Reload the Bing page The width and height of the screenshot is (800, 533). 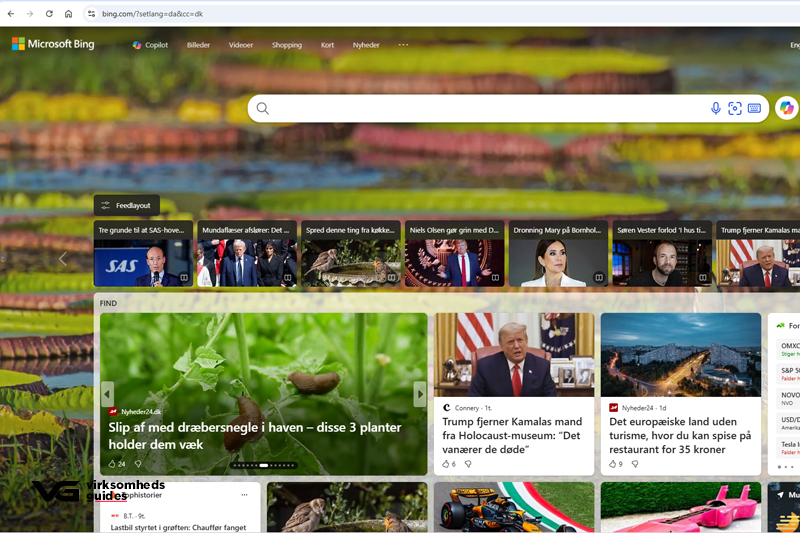pyautogui.click(x=49, y=14)
